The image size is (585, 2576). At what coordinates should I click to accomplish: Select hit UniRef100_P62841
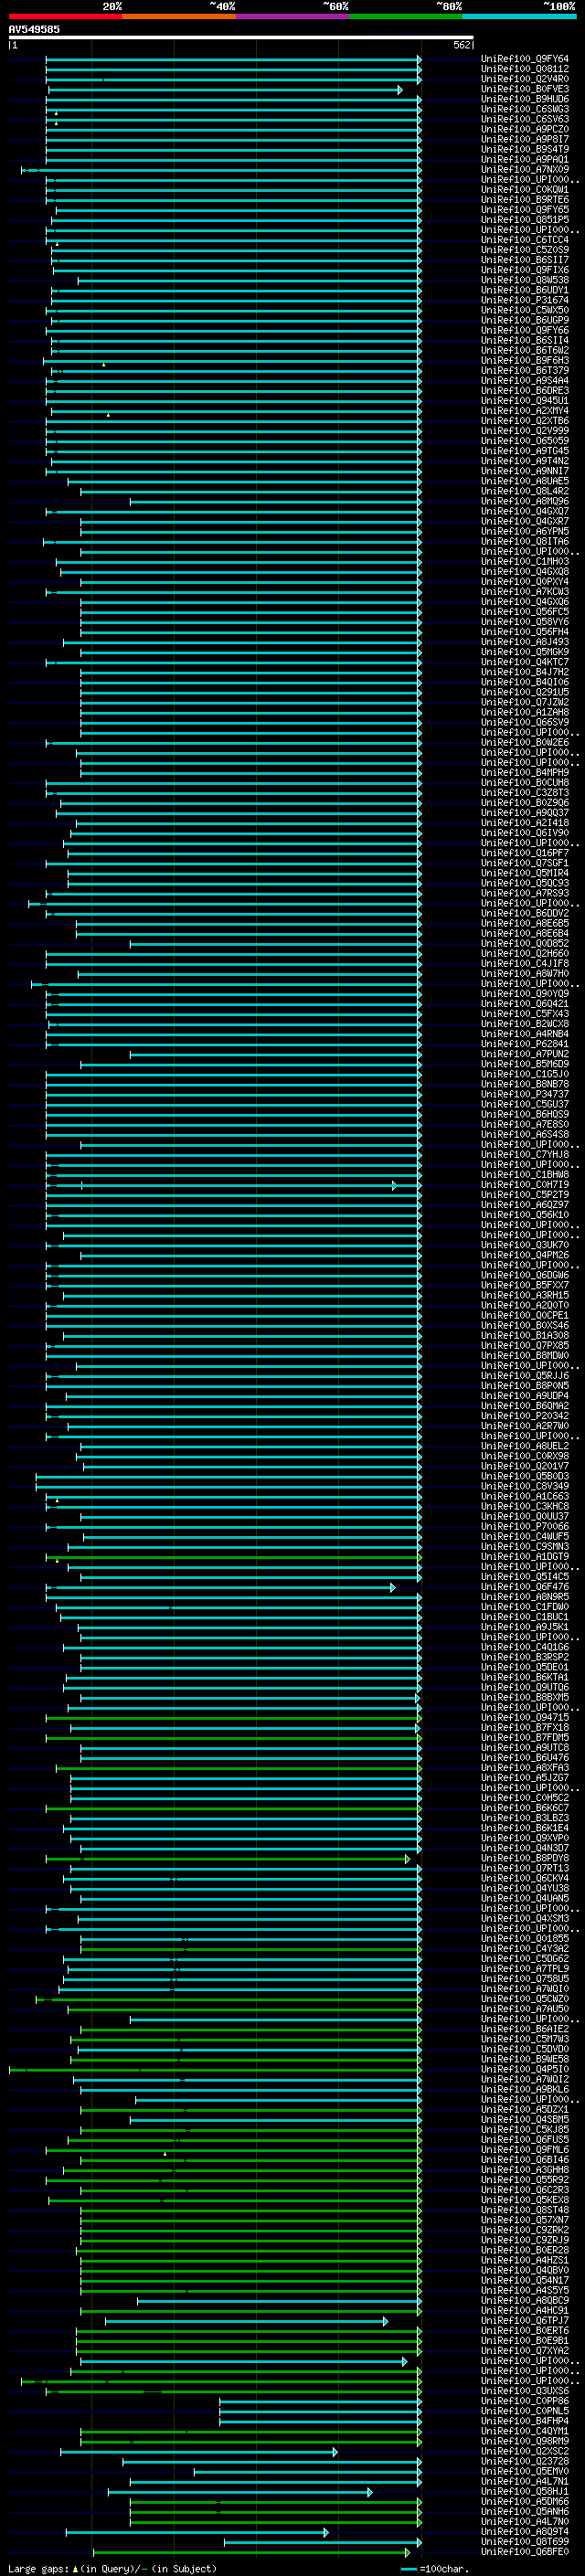coord(525,1044)
